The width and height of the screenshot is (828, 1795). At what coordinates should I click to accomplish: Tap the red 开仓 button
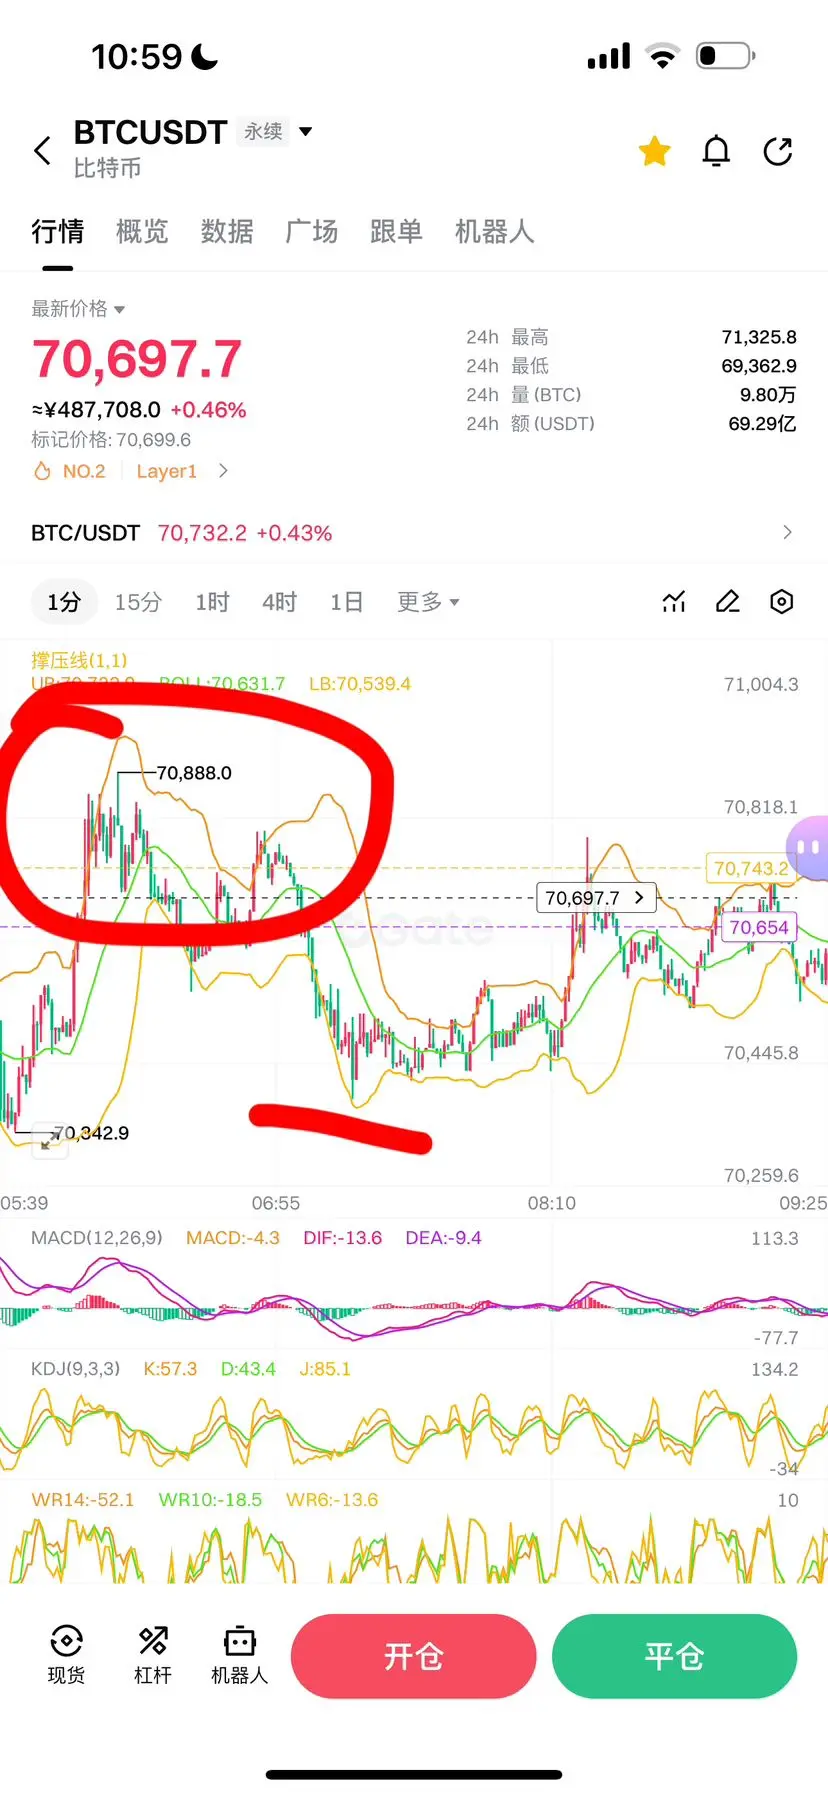[414, 1656]
